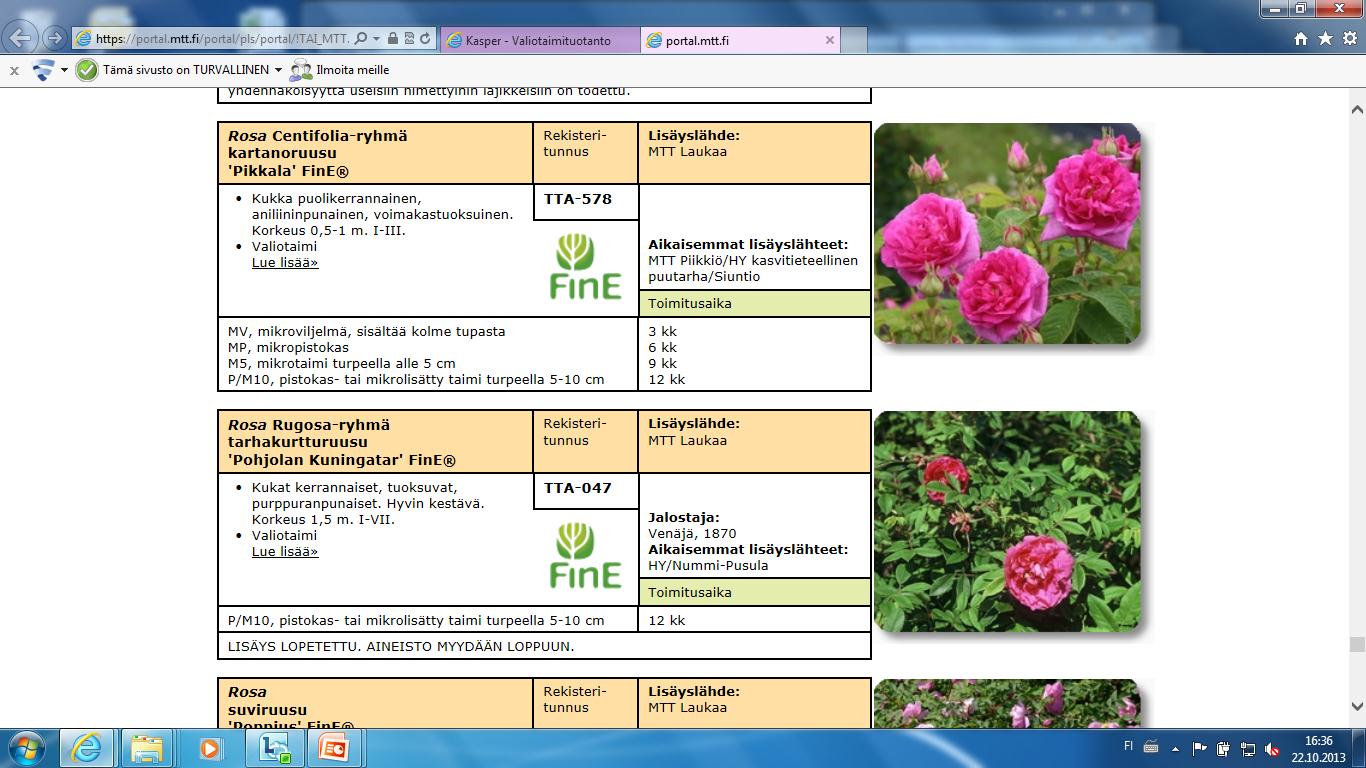Viewport: 1366px width, 768px height.
Task: Open the Windows Start button
Action: click(x=26, y=748)
